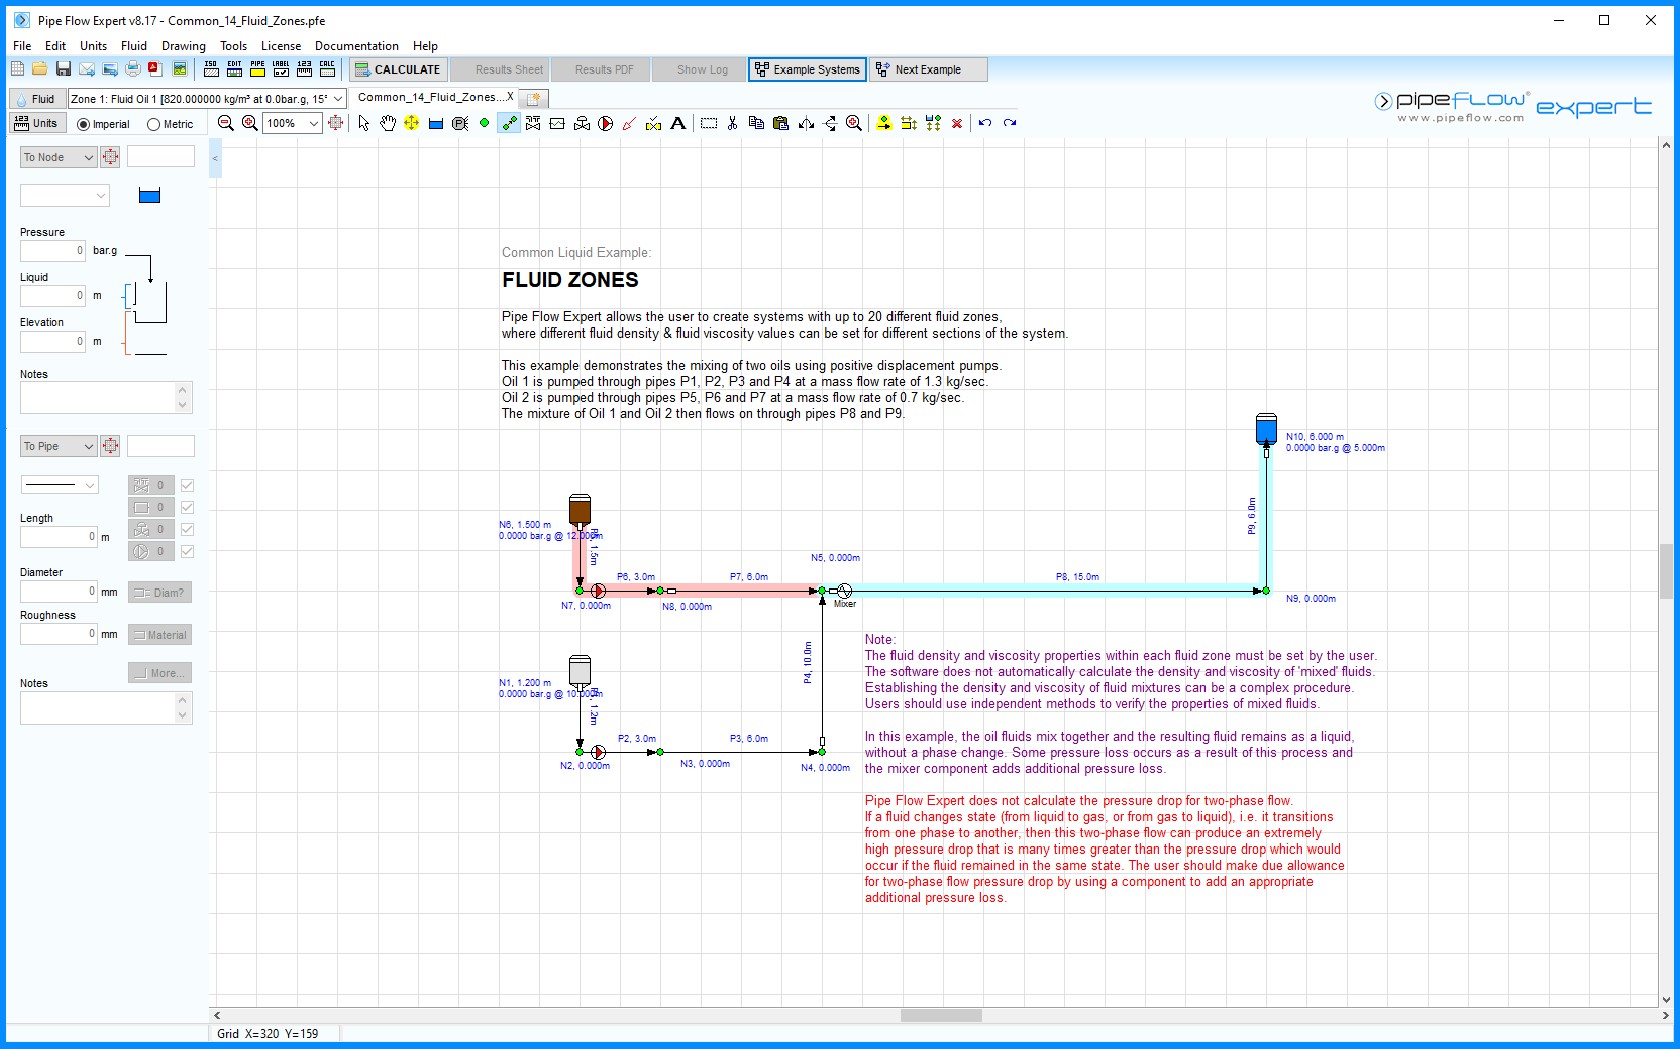
Task: Open a file via the folder icon
Action: (x=39, y=69)
